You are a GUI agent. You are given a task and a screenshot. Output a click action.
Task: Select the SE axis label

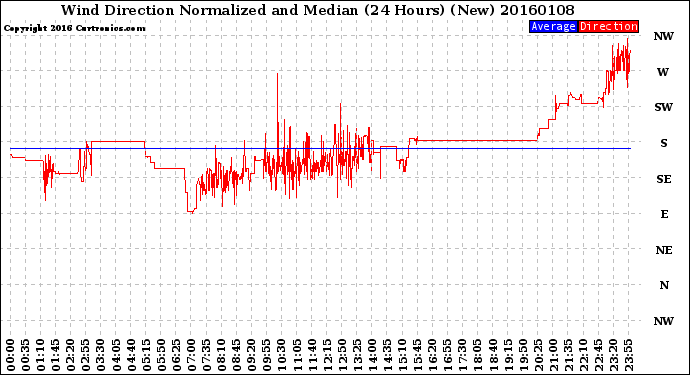[x=664, y=179]
